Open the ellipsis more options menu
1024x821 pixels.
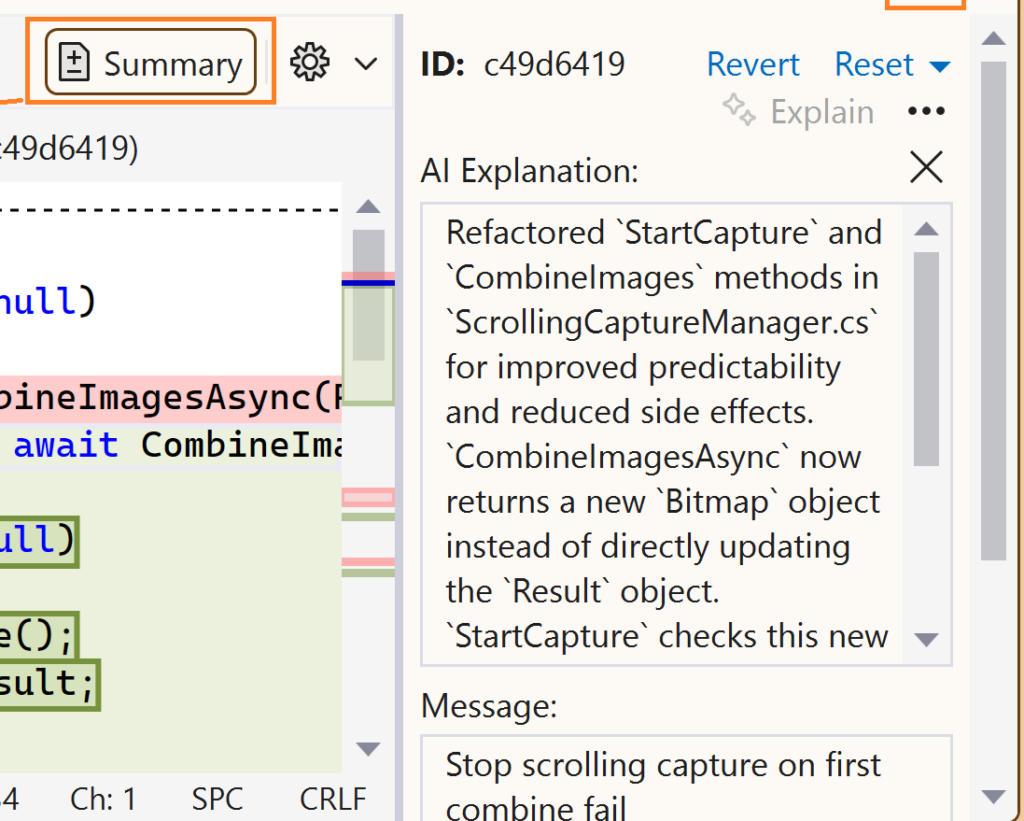926,111
